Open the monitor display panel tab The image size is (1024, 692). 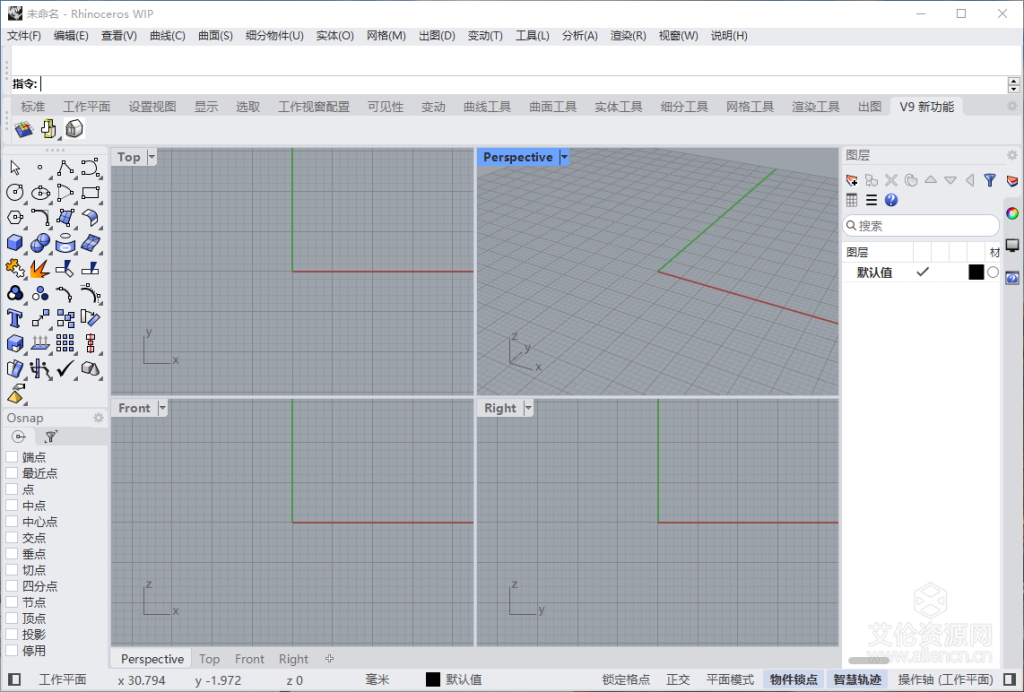(1012, 245)
